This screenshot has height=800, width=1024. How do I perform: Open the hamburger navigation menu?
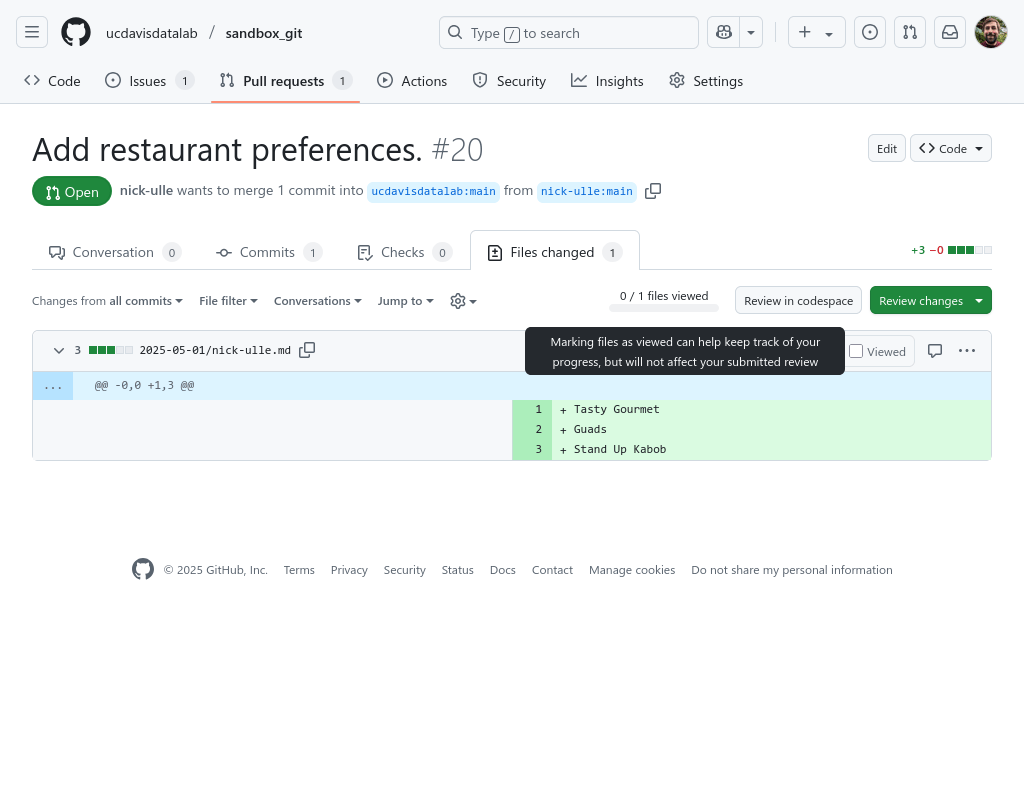pos(32,33)
